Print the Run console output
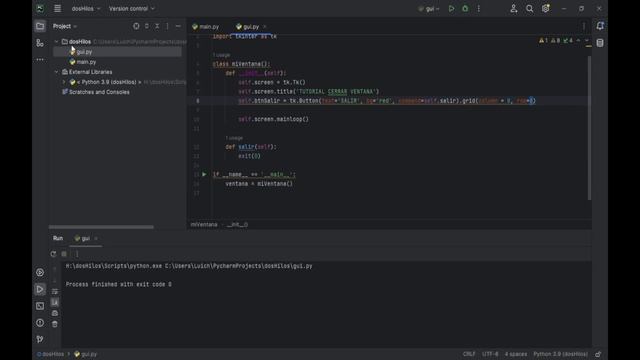This screenshot has width=640, height=360. [55, 313]
